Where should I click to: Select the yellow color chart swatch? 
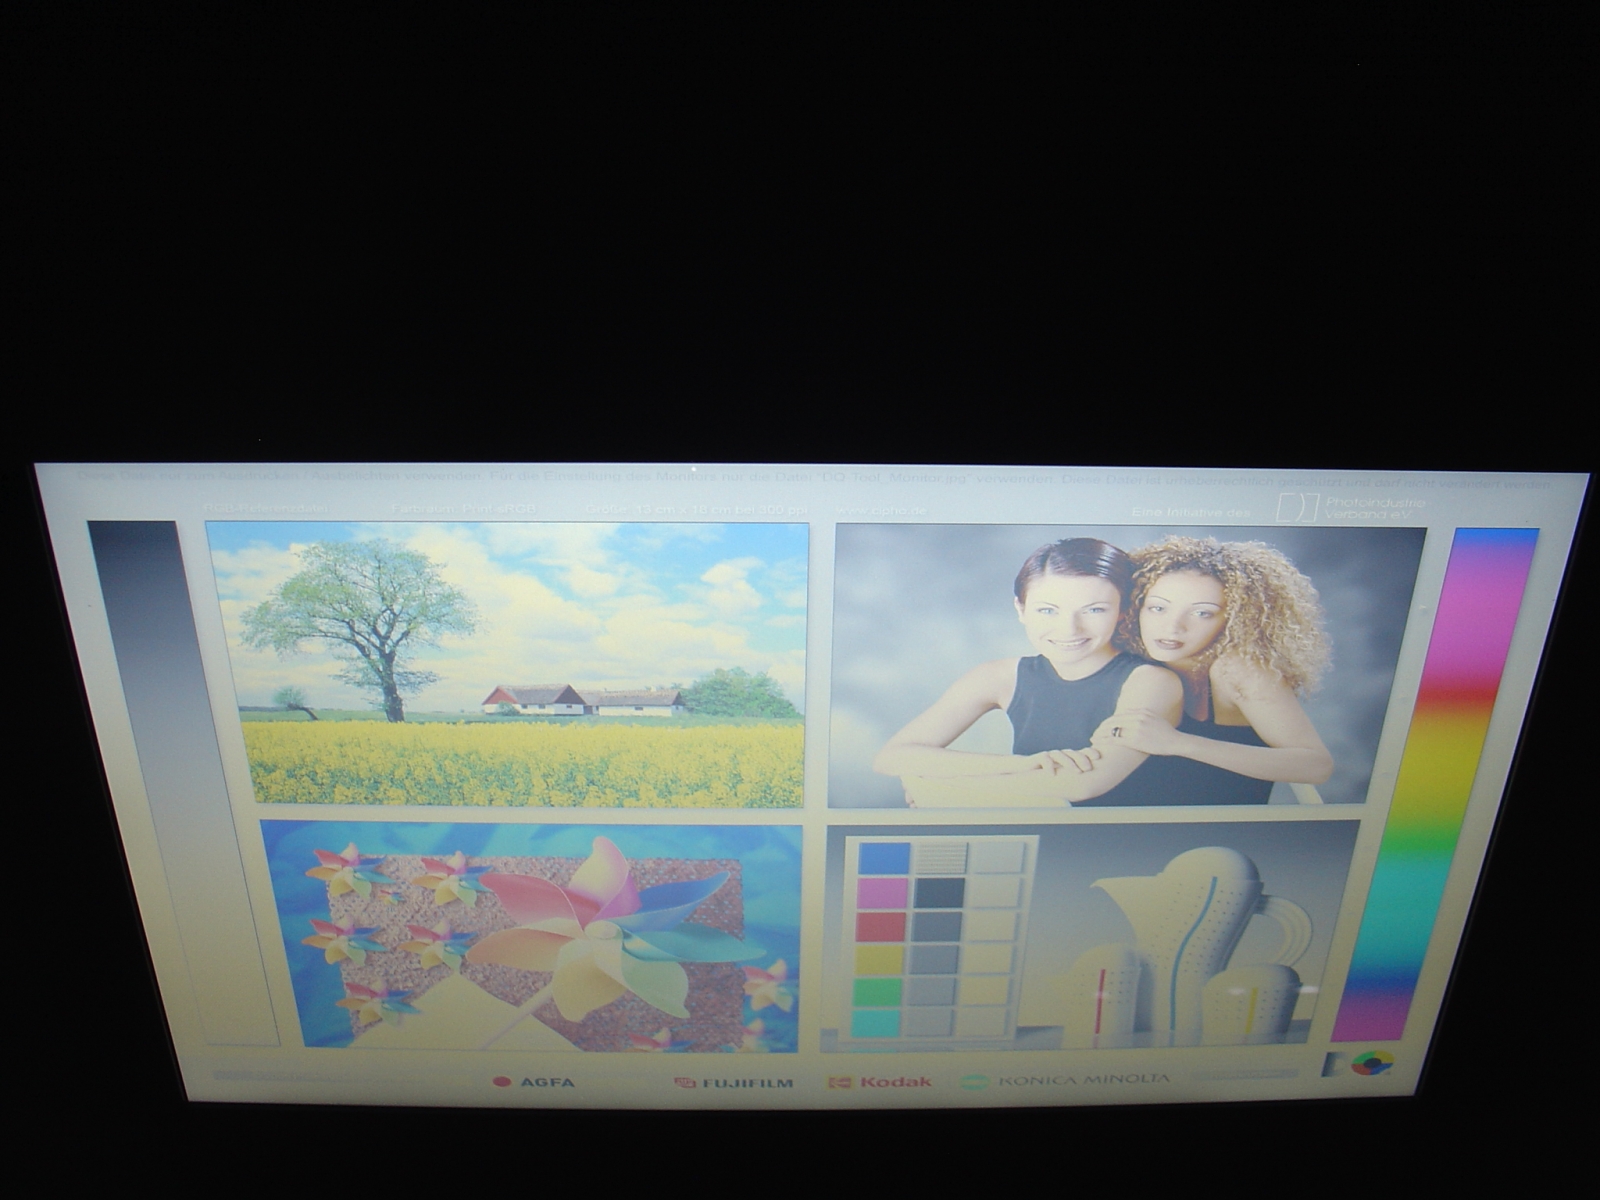[x=879, y=960]
